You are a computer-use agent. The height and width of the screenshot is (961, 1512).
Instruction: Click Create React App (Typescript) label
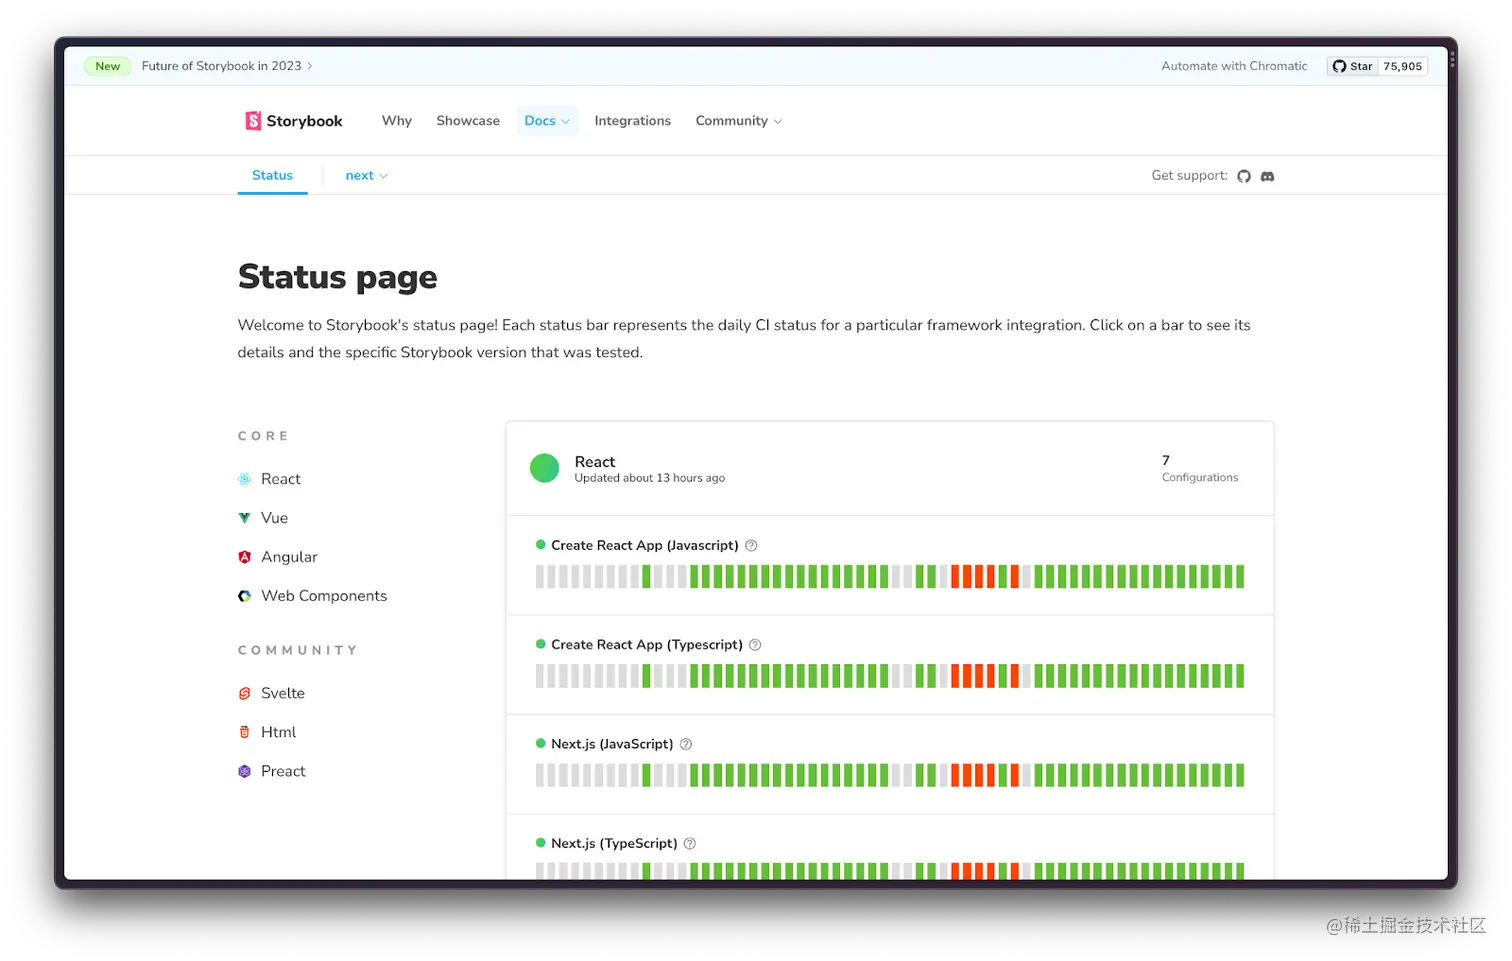click(647, 645)
